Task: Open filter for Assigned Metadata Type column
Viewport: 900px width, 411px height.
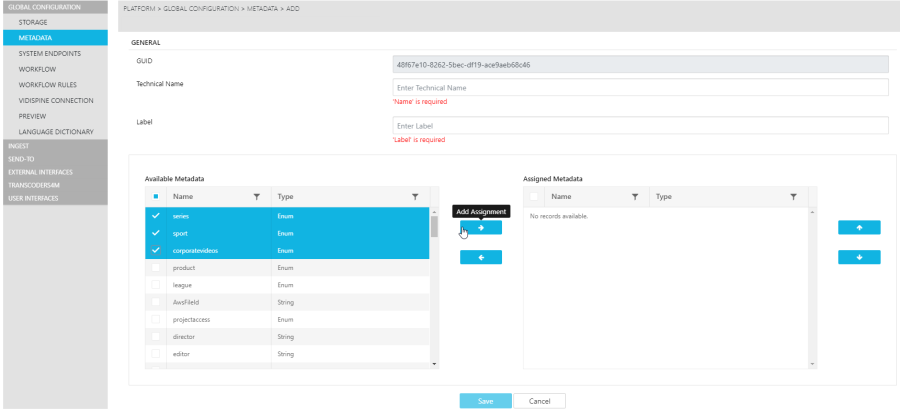Action: tap(793, 197)
